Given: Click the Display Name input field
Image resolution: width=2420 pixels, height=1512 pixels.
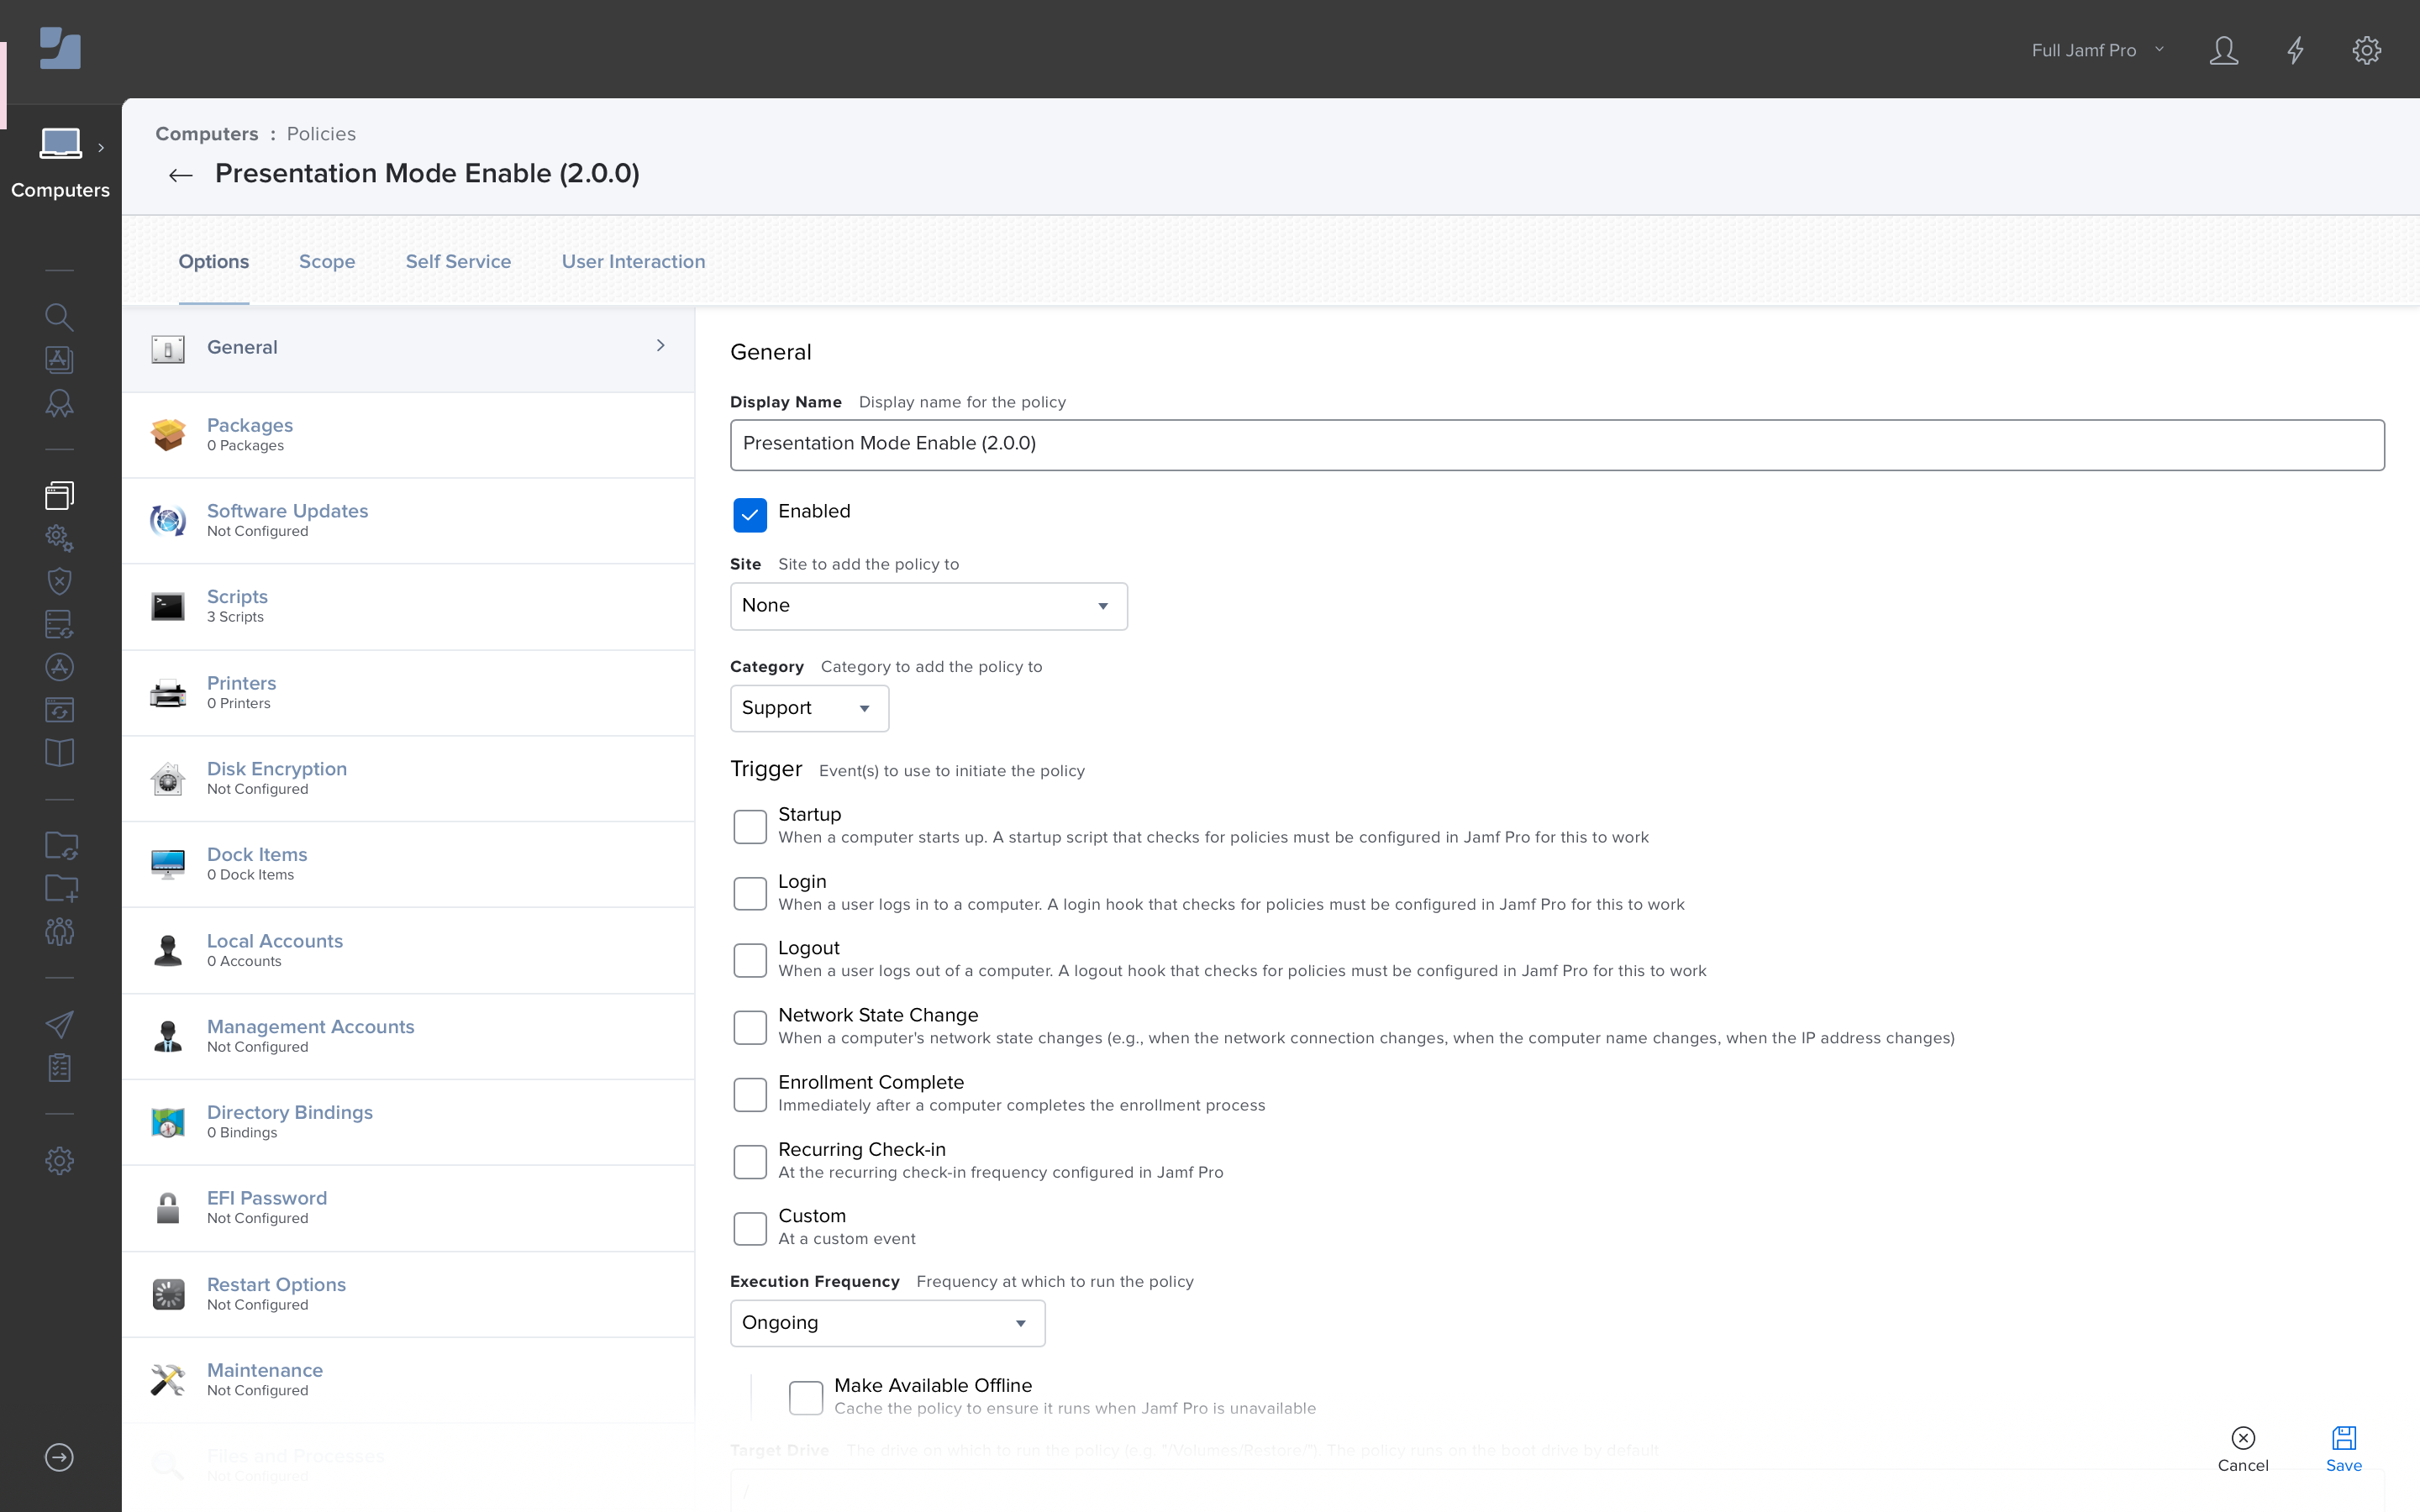Looking at the screenshot, I should click(1556, 443).
